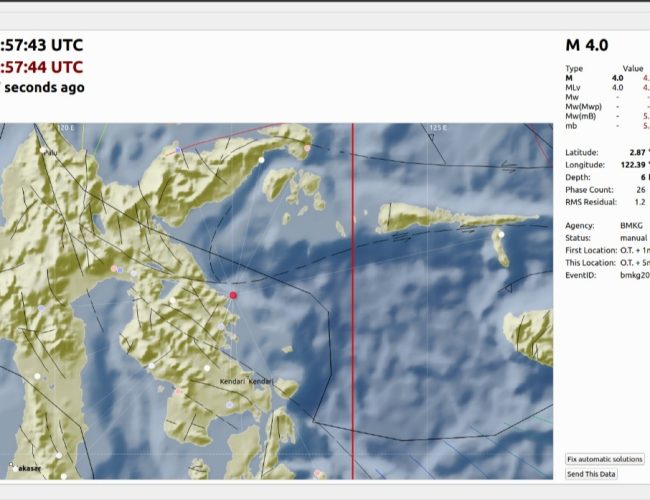Select the Longitude value 122.39
This screenshot has height=500, width=650.
pyautogui.click(x=633, y=165)
